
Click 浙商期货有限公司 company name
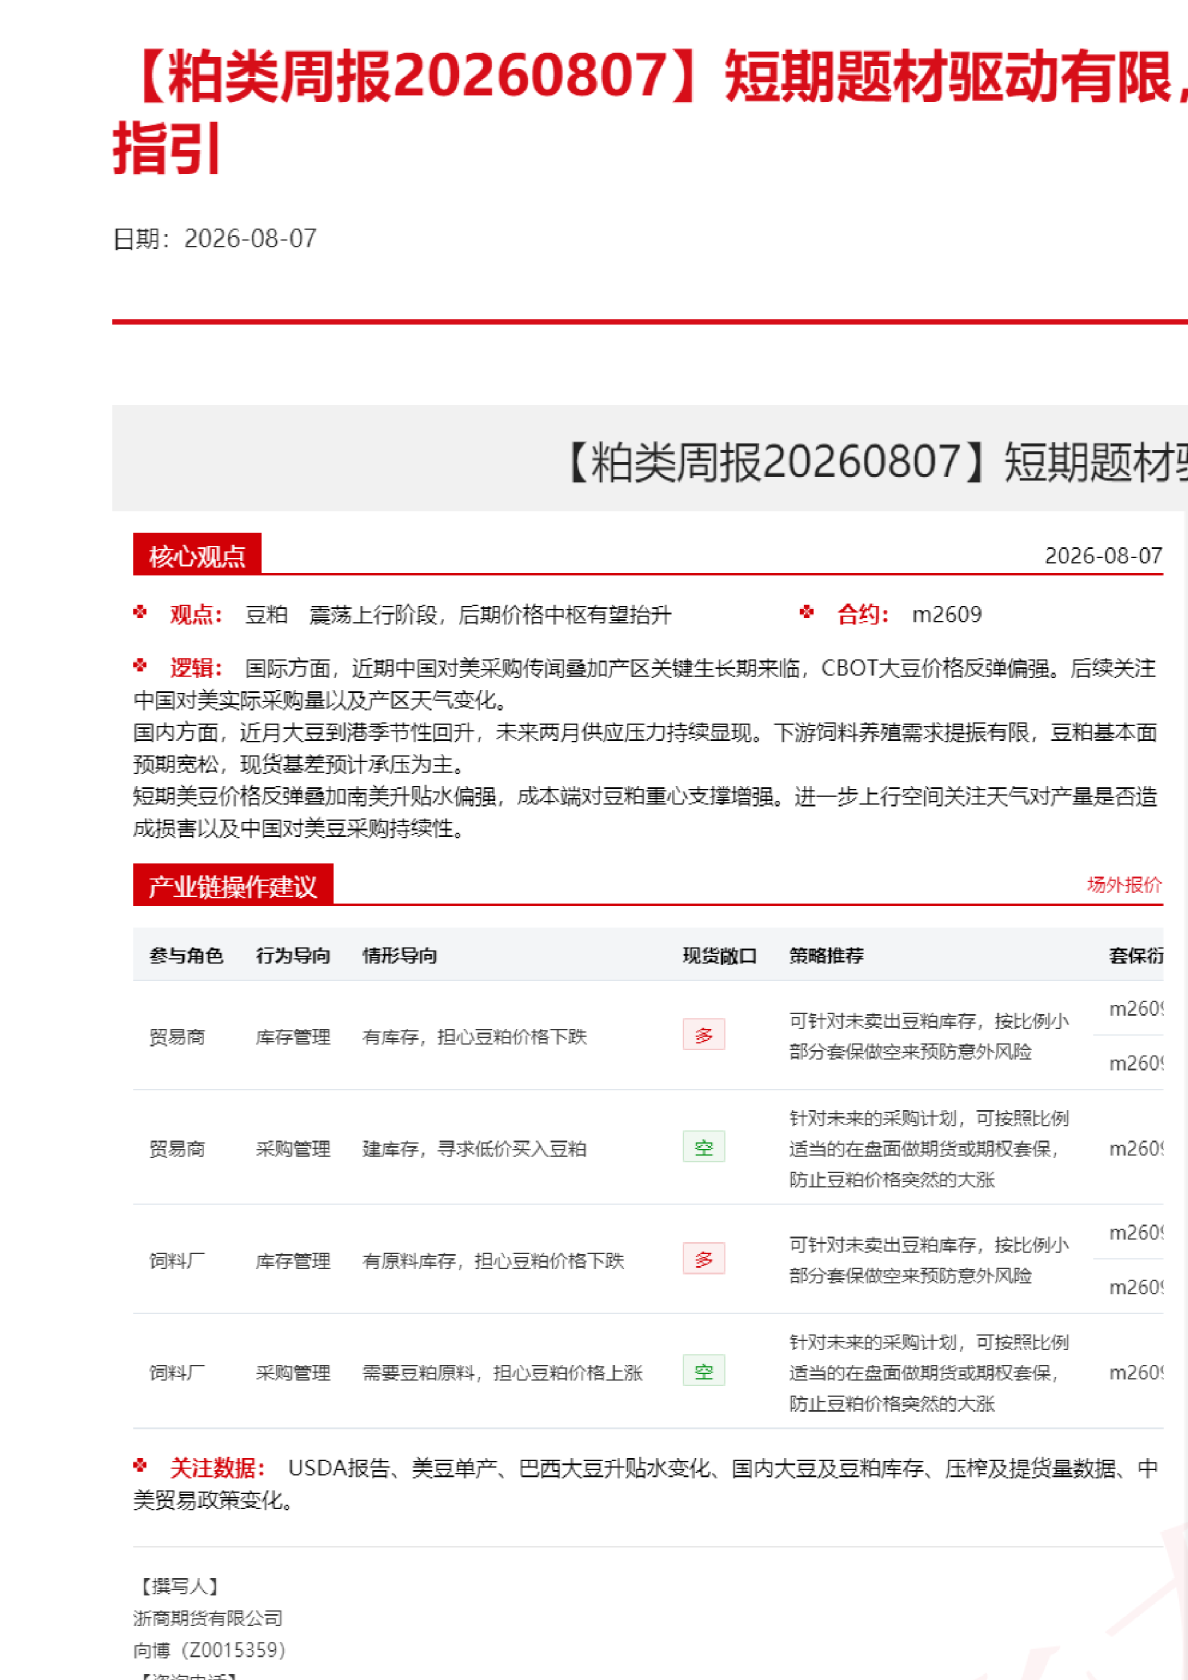click(x=208, y=1618)
